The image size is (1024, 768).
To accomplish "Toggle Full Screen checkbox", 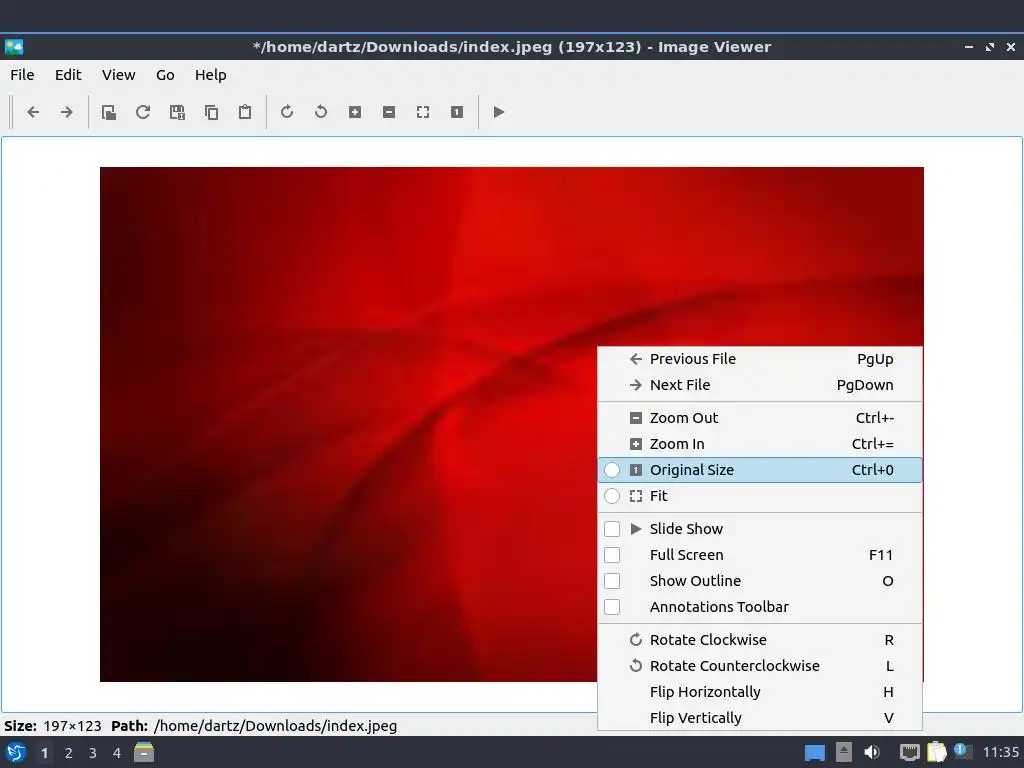I will [612, 555].
